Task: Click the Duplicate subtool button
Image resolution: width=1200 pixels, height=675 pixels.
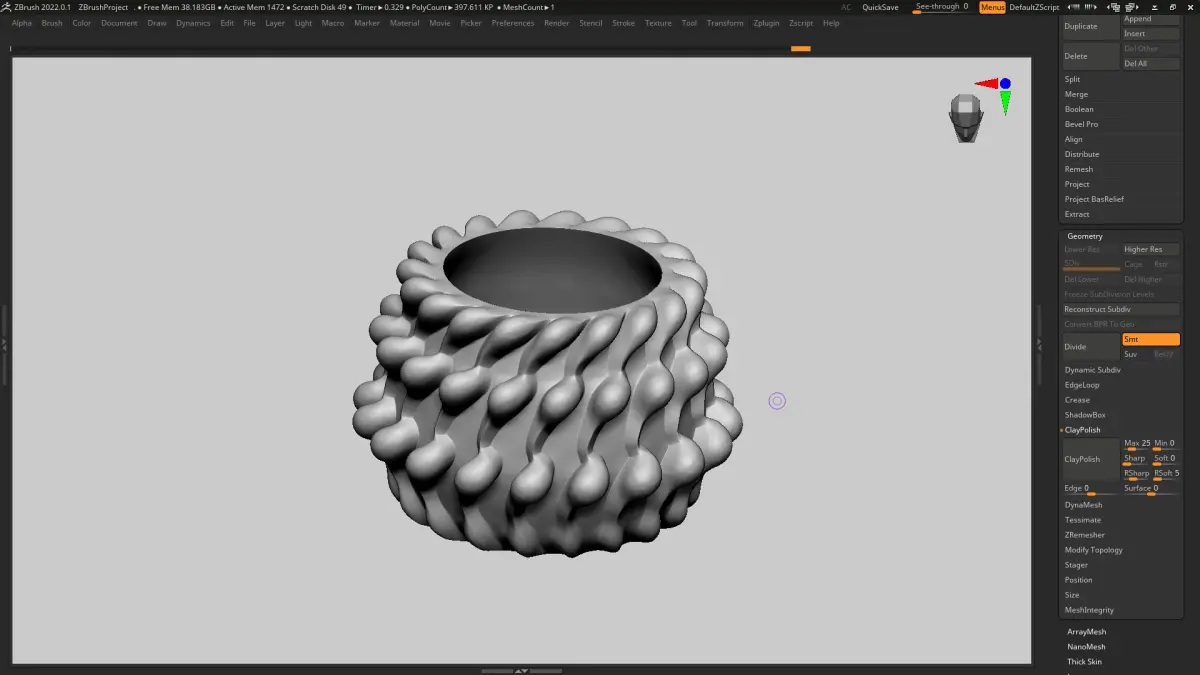Action: coord(1090,26)
